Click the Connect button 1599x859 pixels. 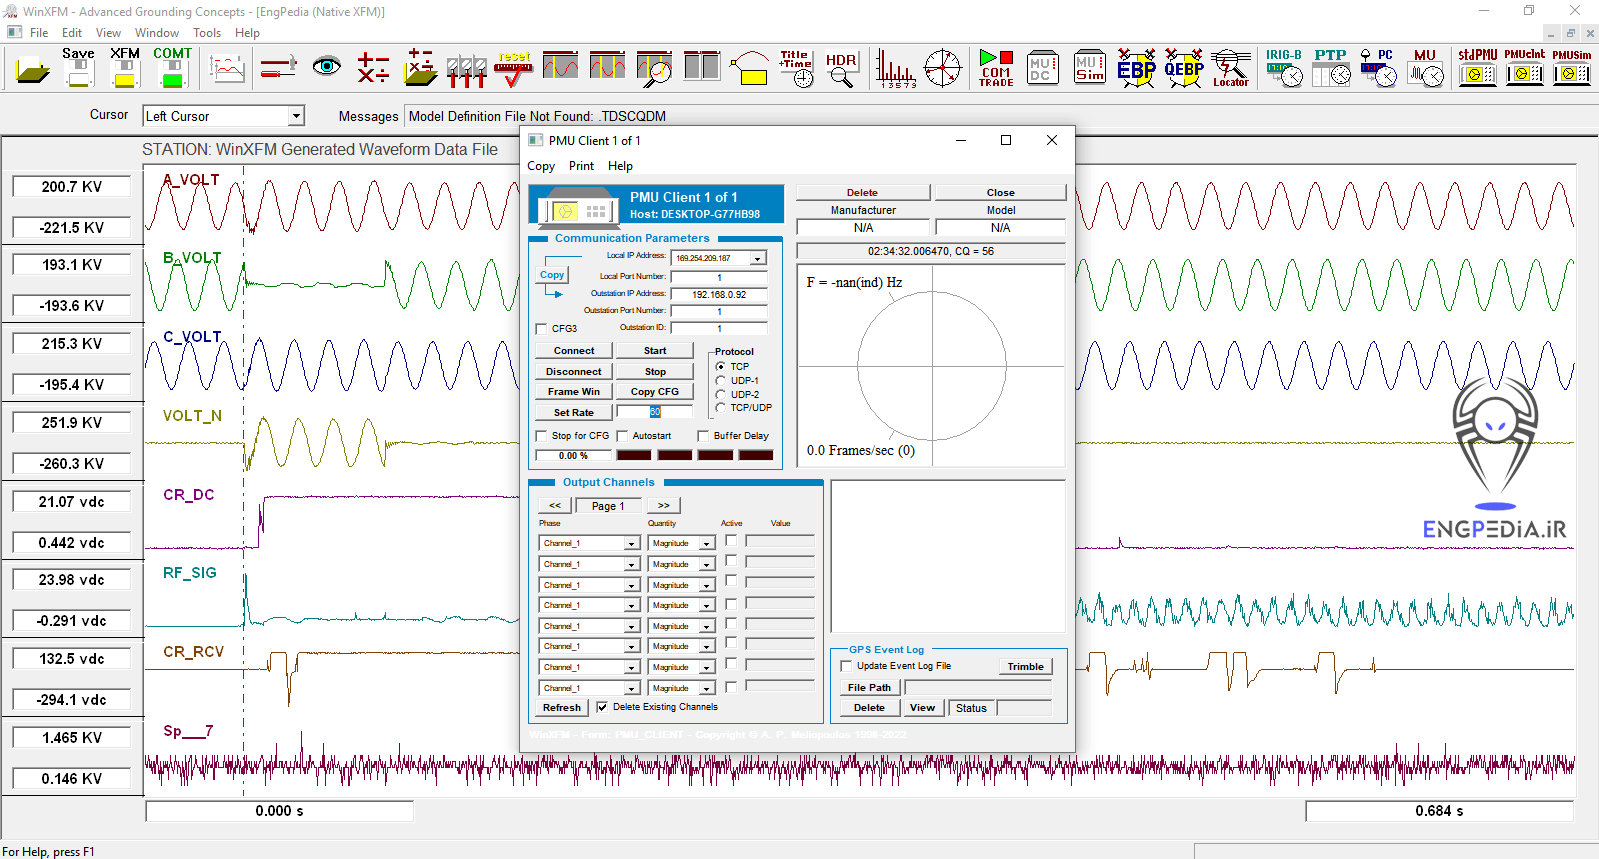click(x=574, y=351)
